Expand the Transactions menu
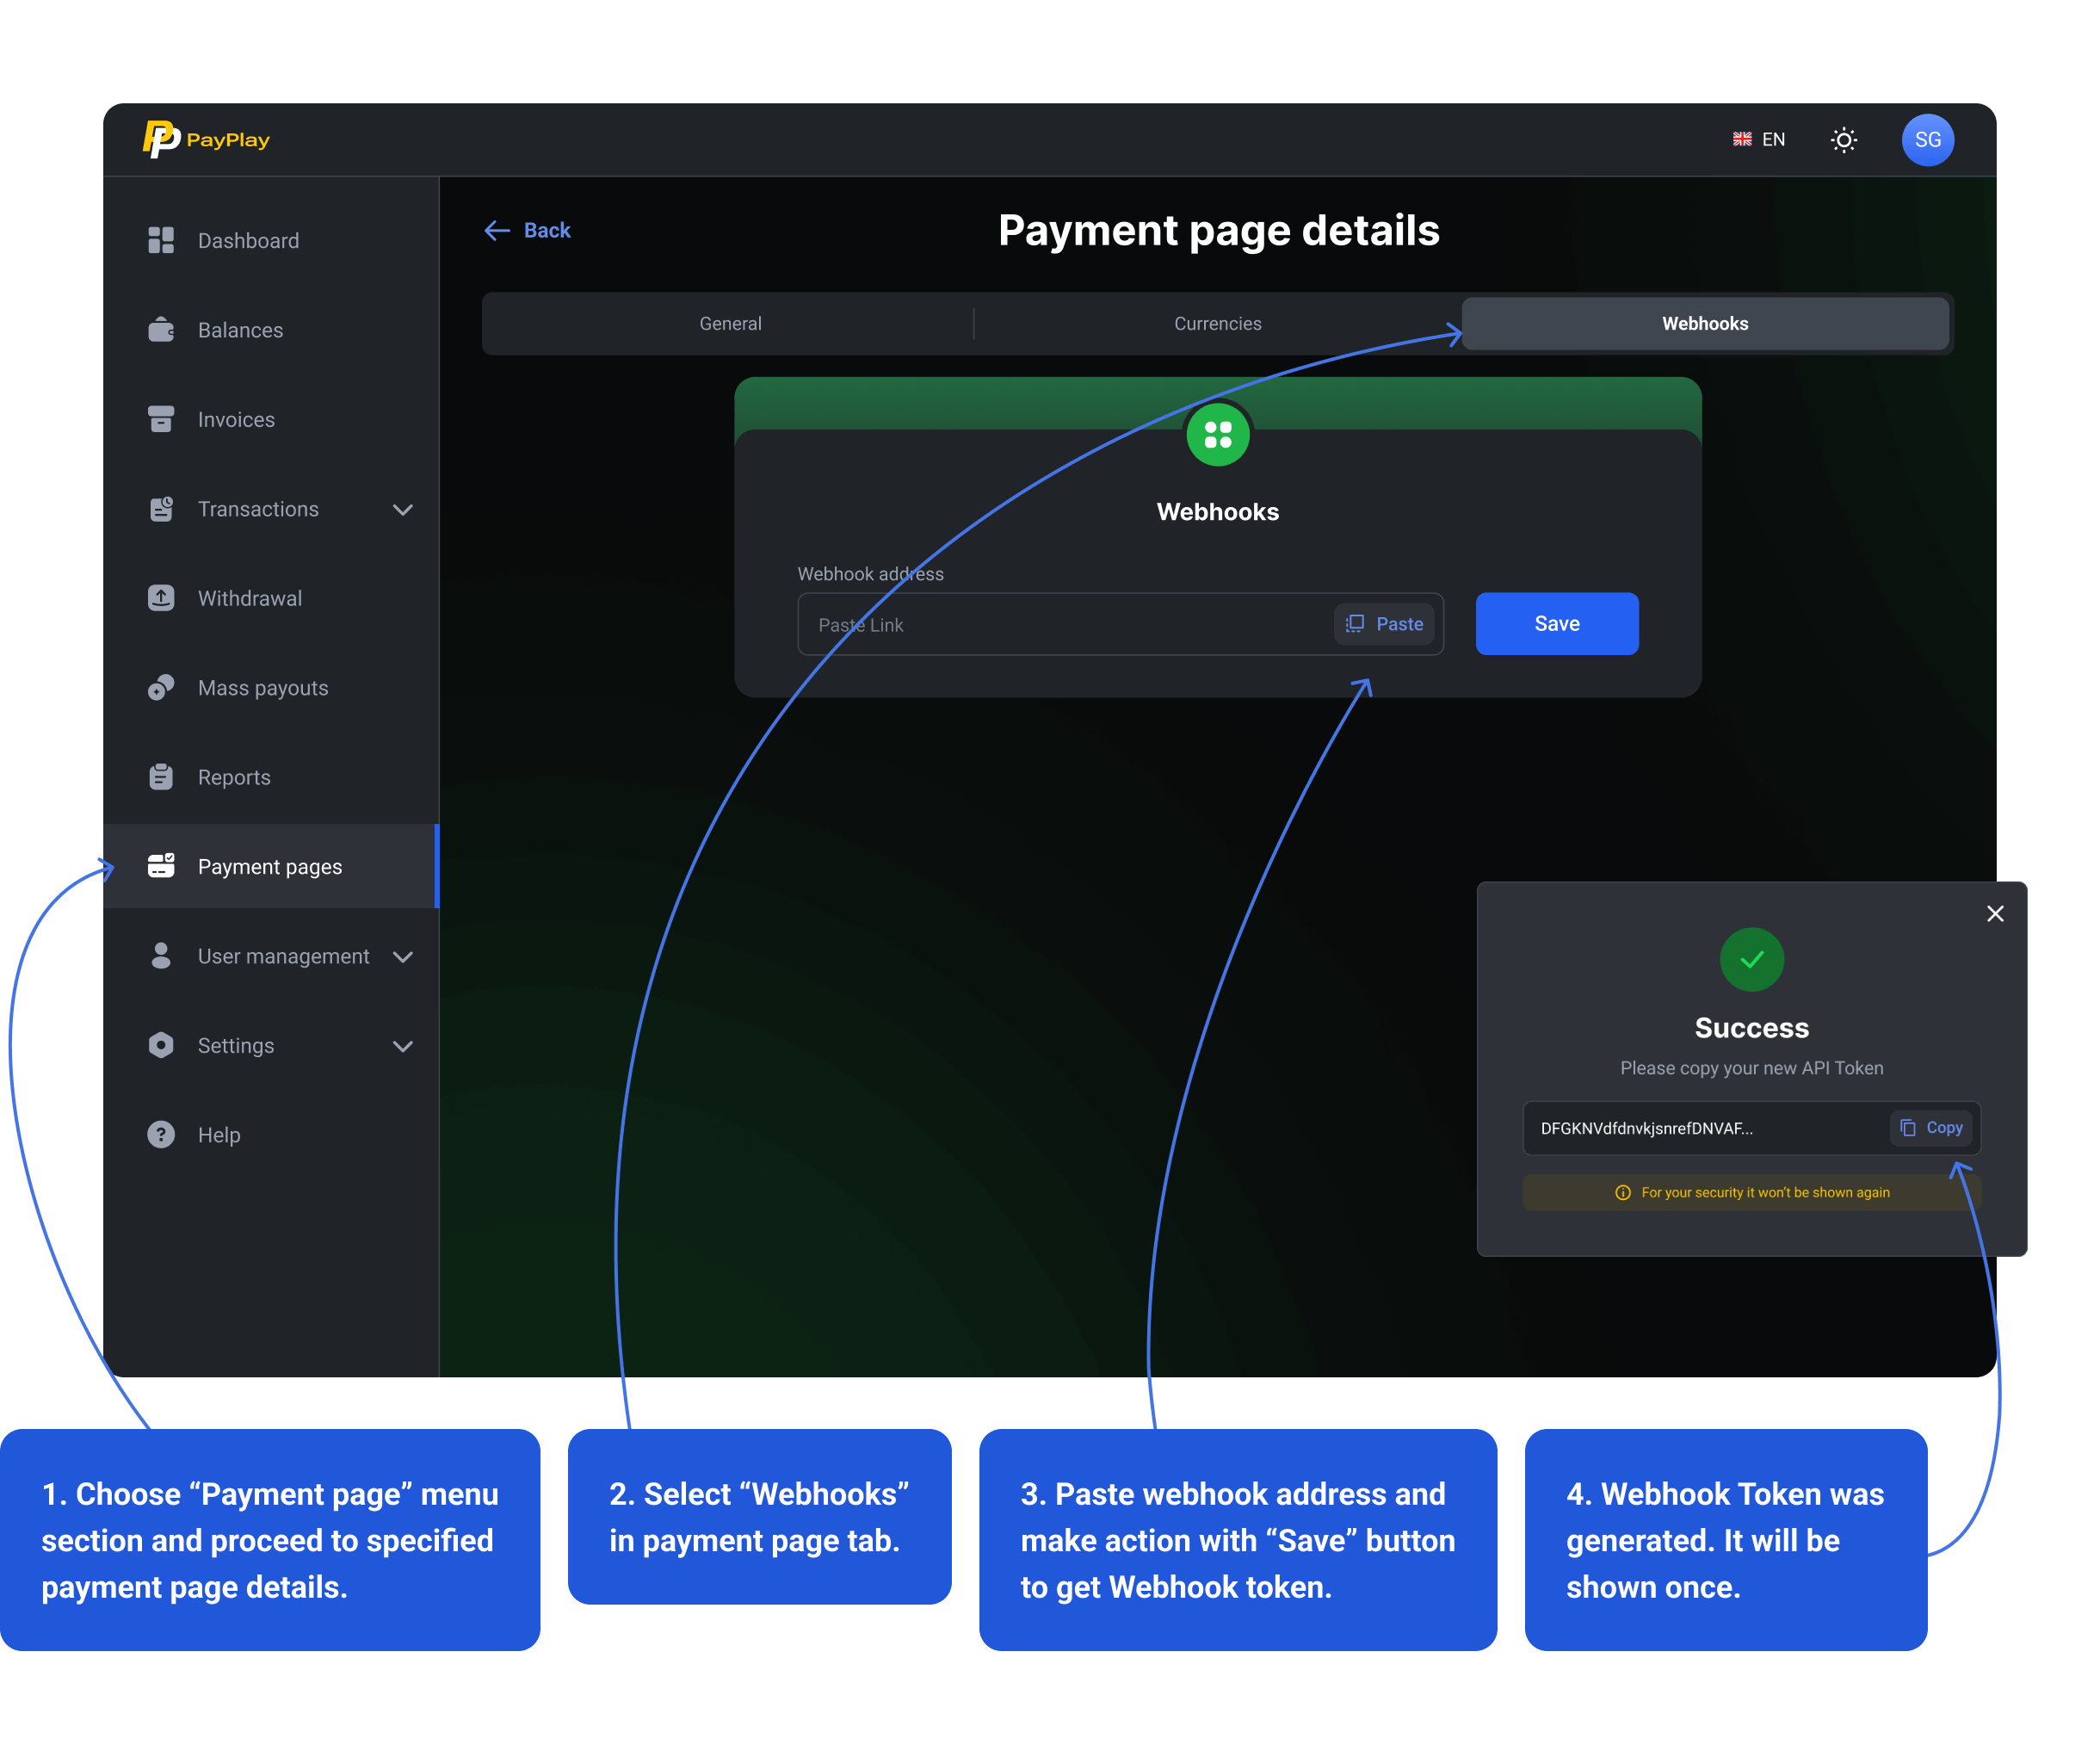 (x=404, y=509)
